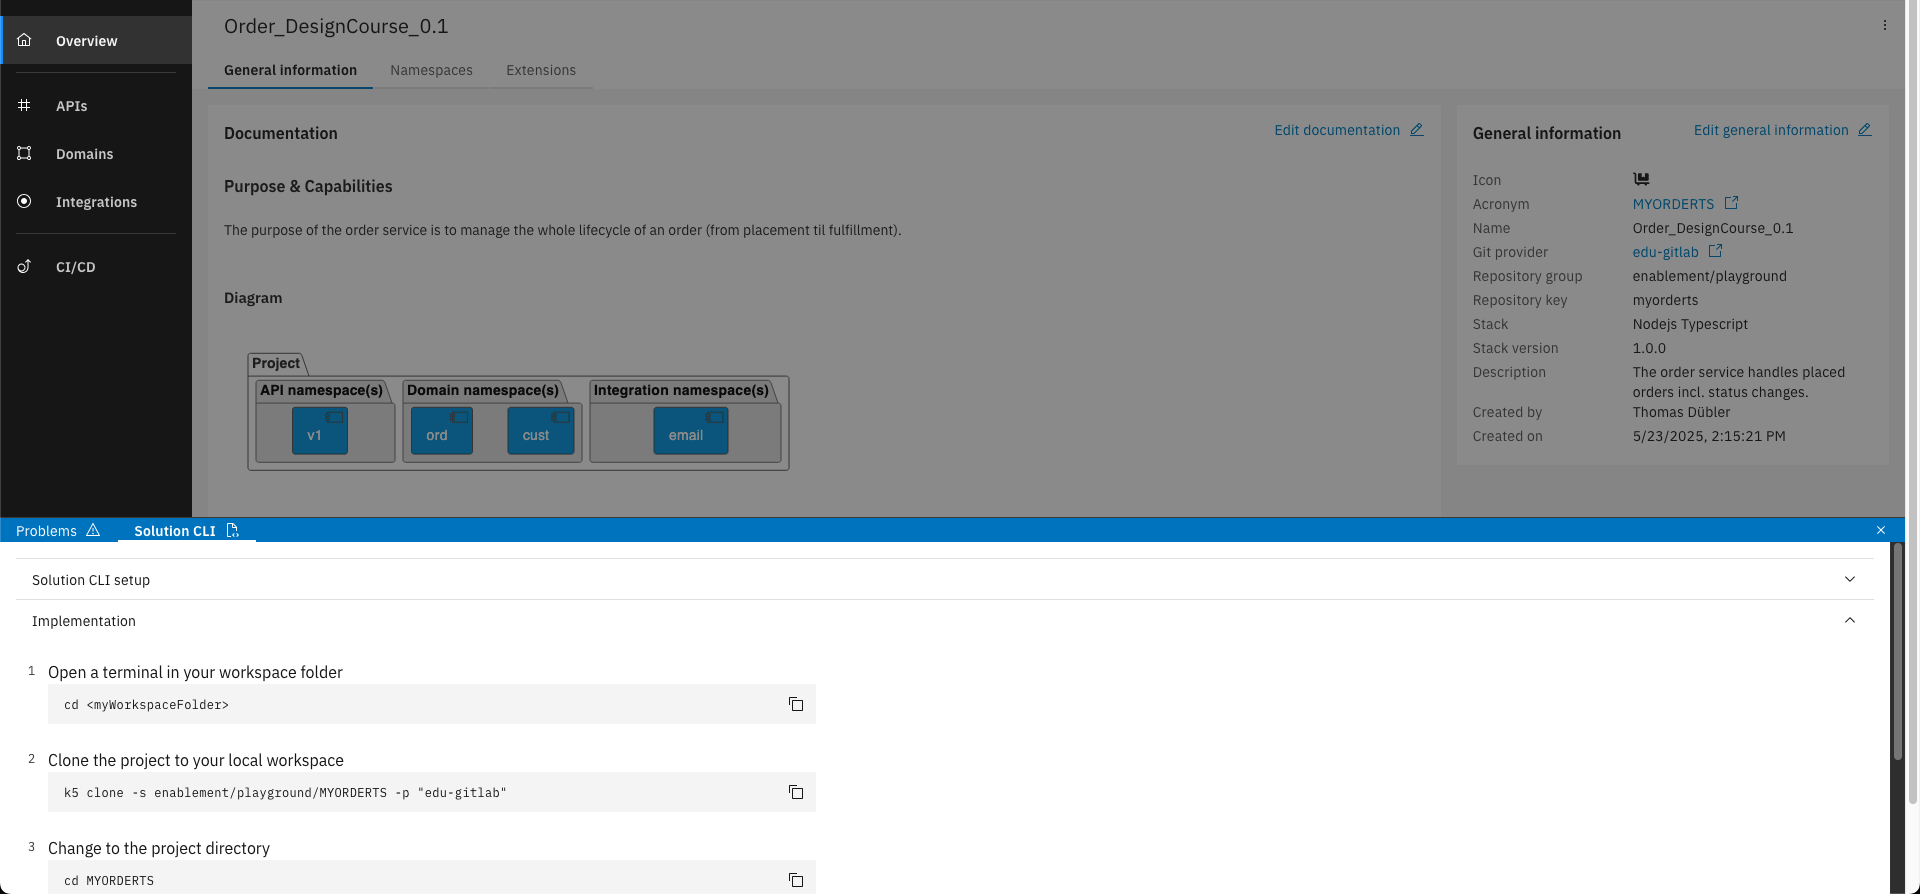Viewport: 1920px width, 894px height.
Task: Open CI/CD in the sidebar
Action: click(76, 267)
